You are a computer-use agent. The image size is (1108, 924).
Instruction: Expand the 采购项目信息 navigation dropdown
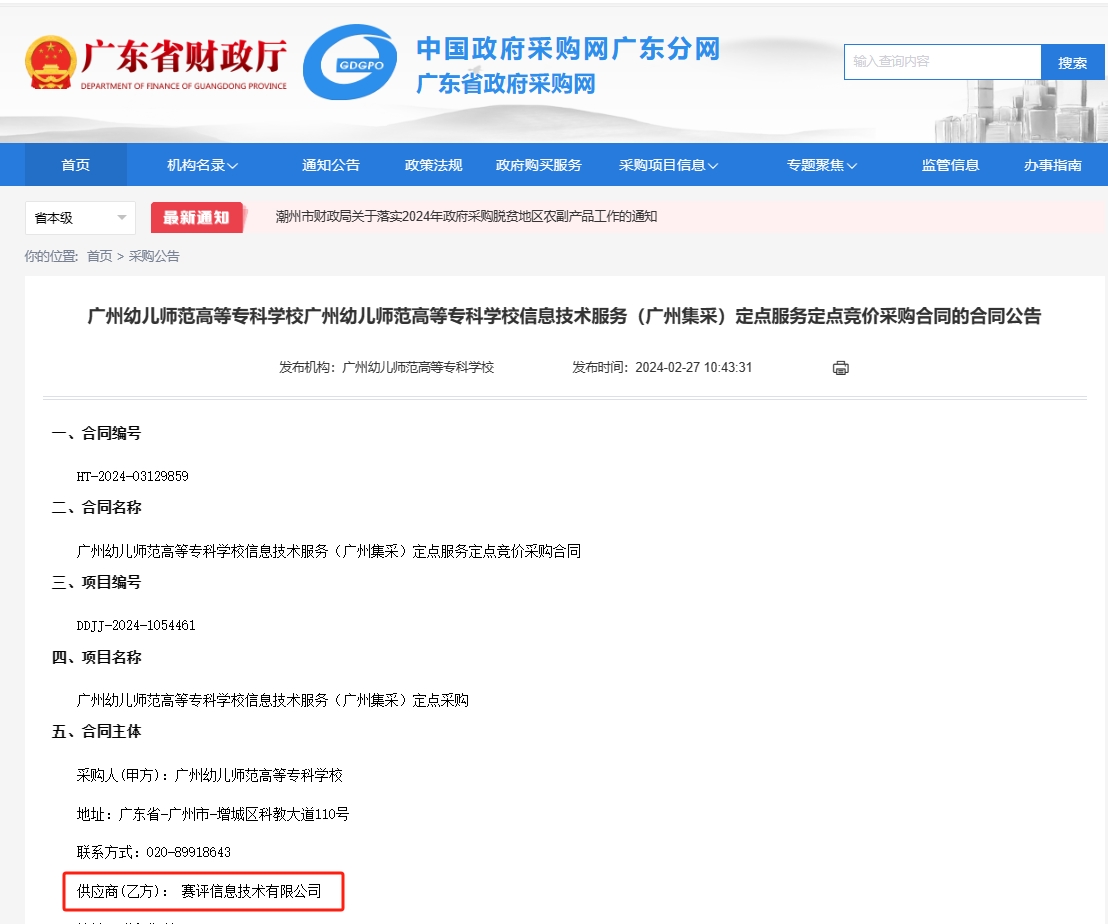point(668,165)
